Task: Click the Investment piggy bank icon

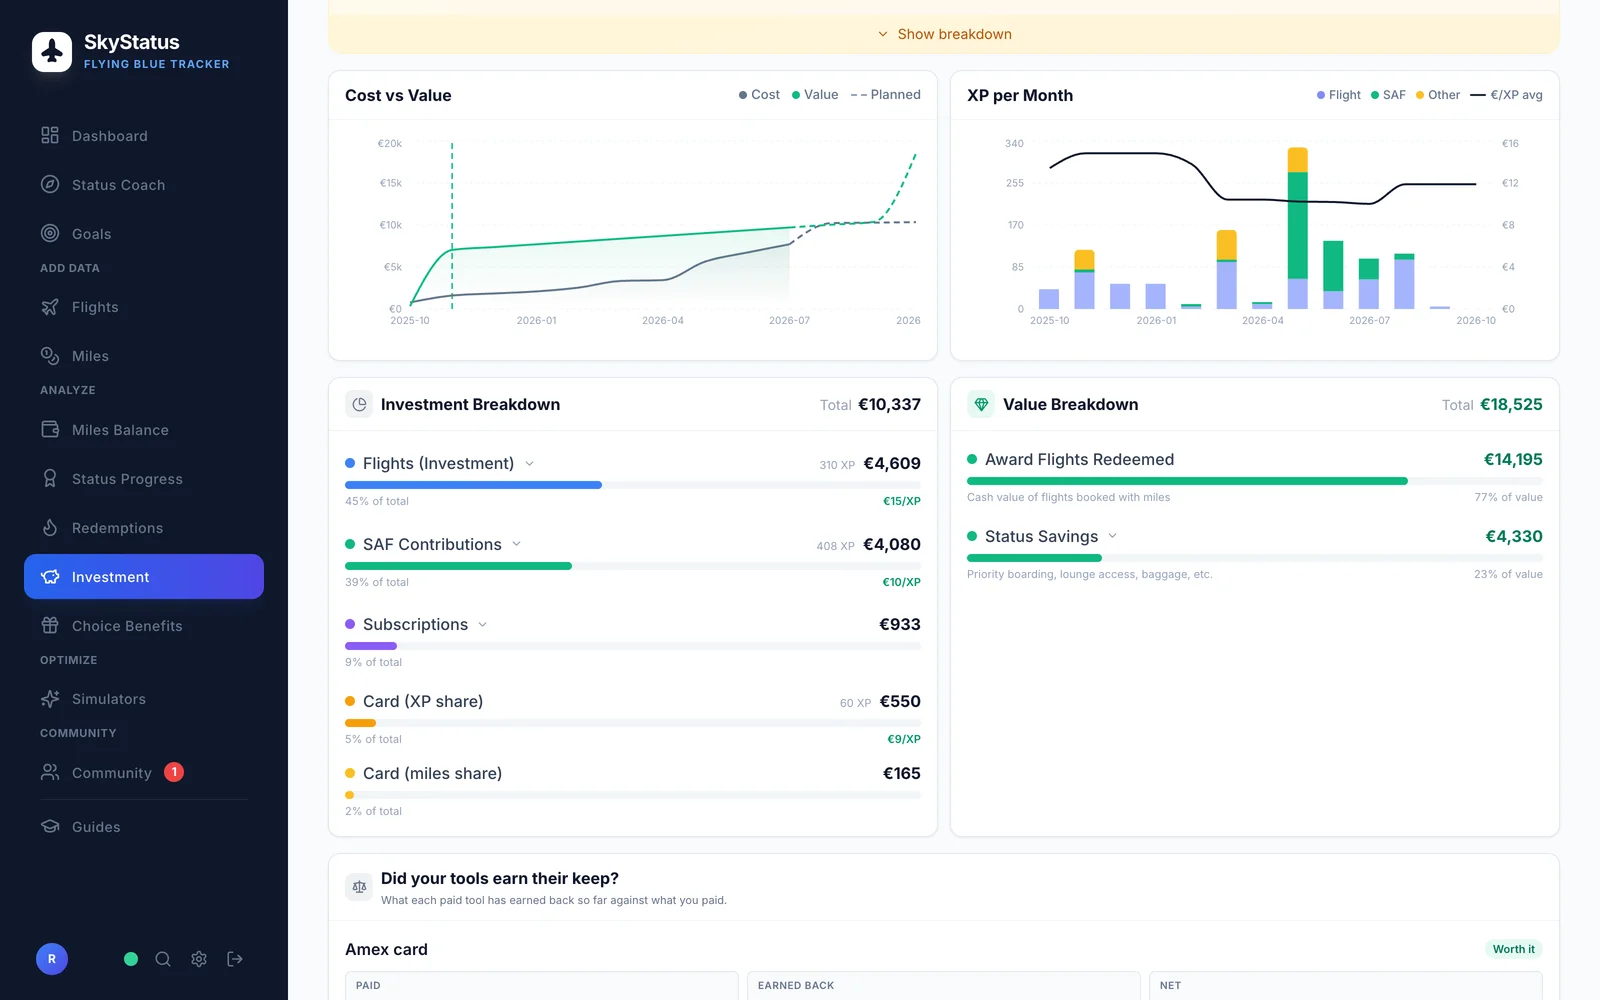Action: pos(50,577)
